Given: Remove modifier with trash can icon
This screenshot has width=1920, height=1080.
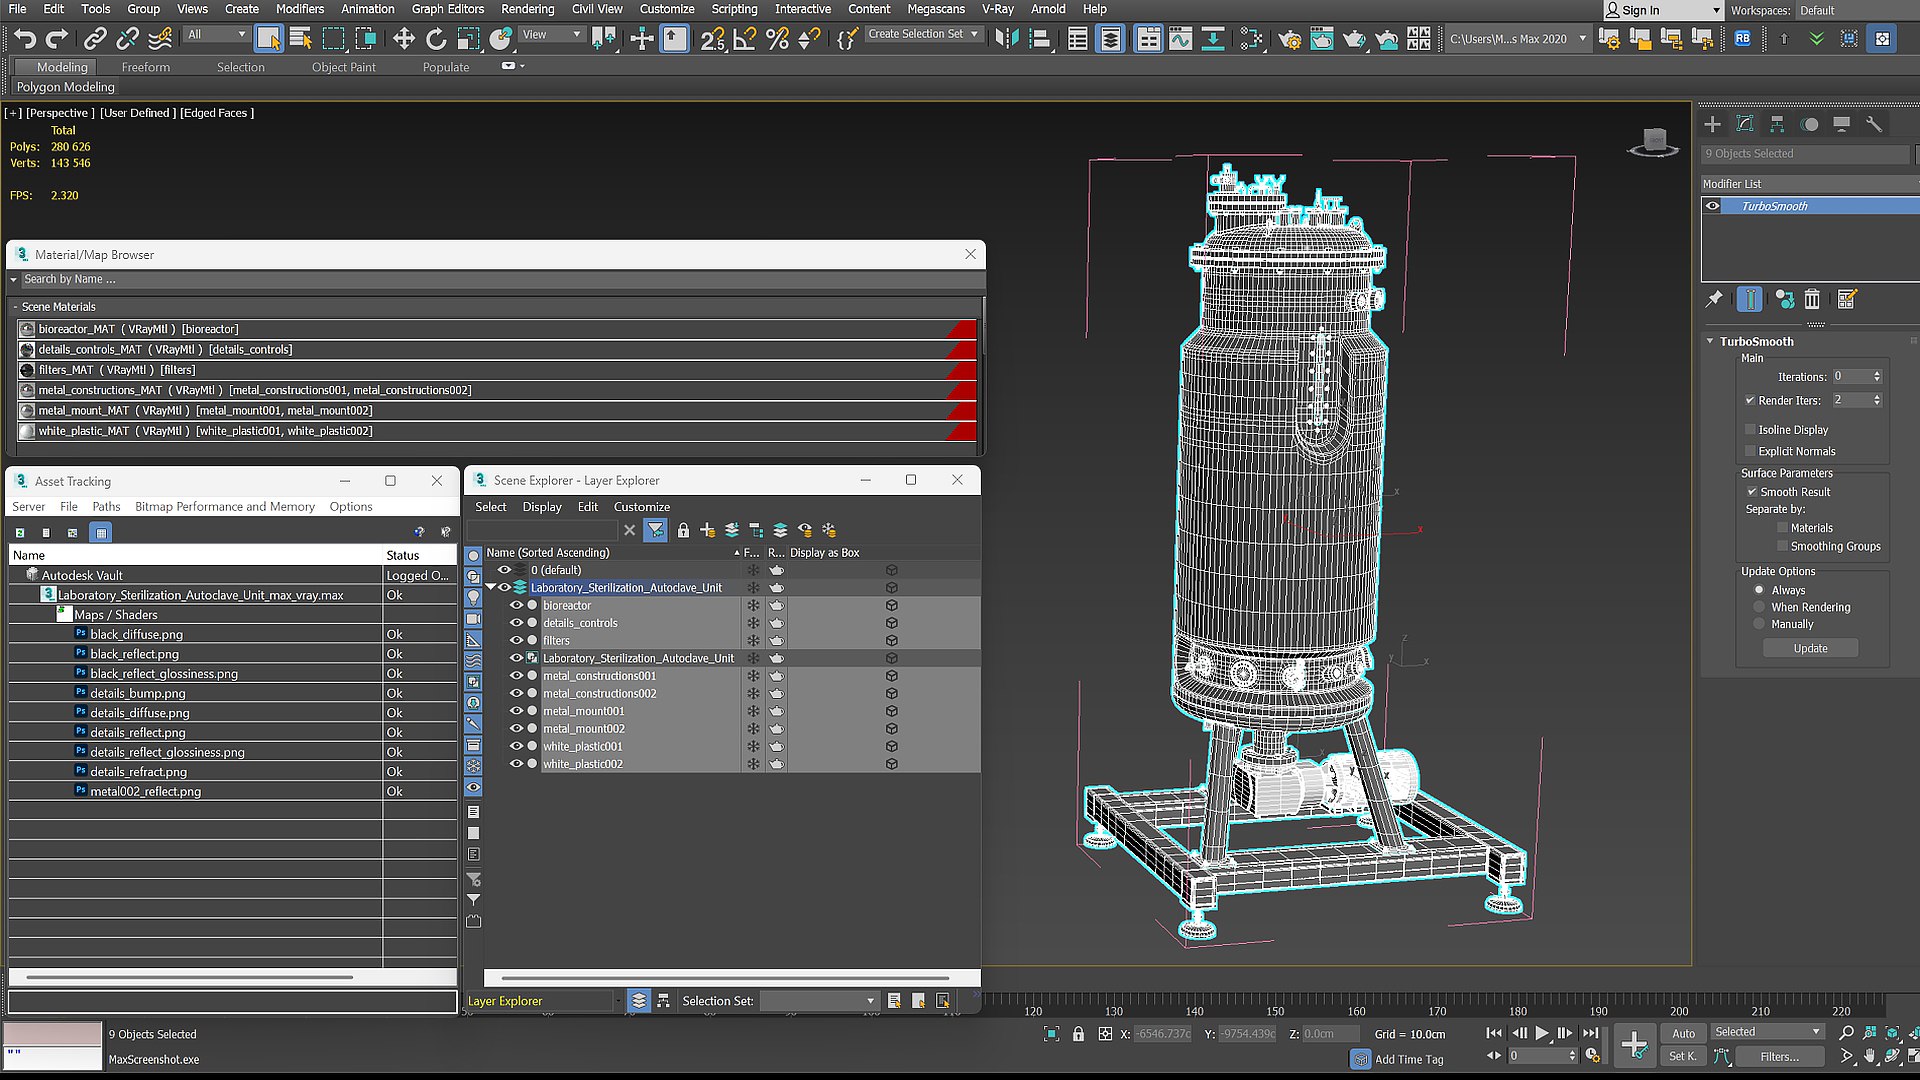Looking at the screenshot, I should (1812, 298).
